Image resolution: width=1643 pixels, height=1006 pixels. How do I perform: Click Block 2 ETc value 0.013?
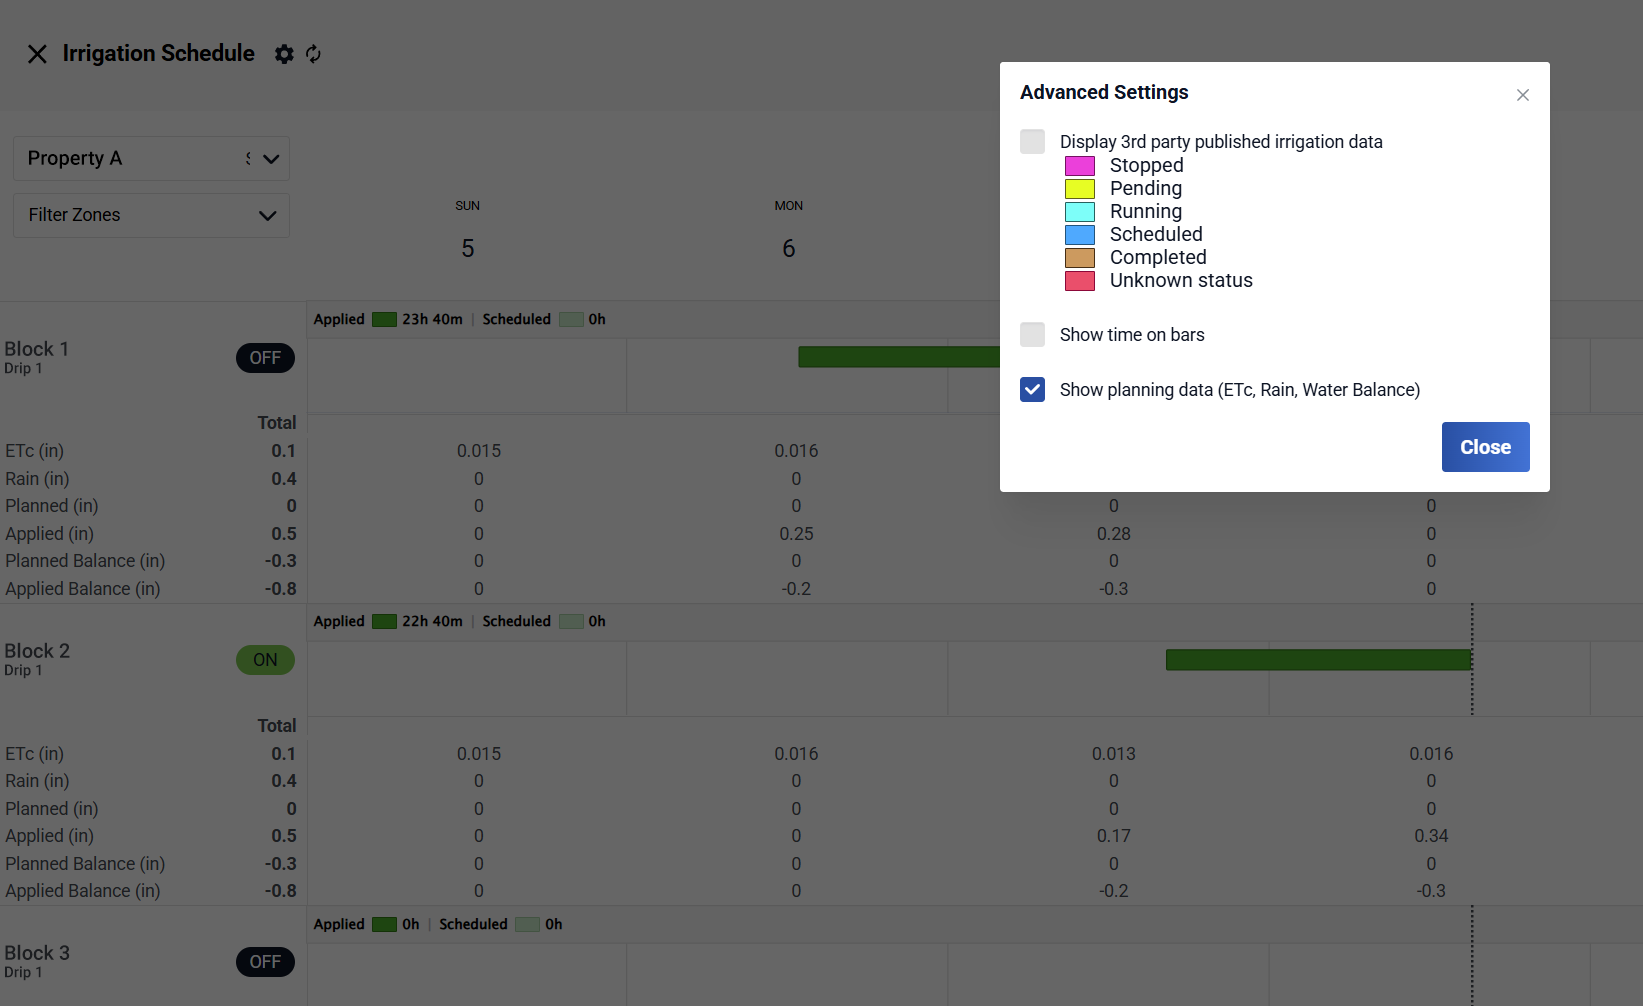1114,754
